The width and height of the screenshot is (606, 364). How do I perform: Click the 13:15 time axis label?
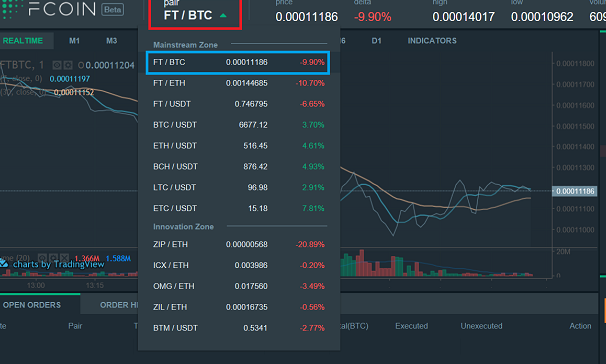click(x=95, y=285)
